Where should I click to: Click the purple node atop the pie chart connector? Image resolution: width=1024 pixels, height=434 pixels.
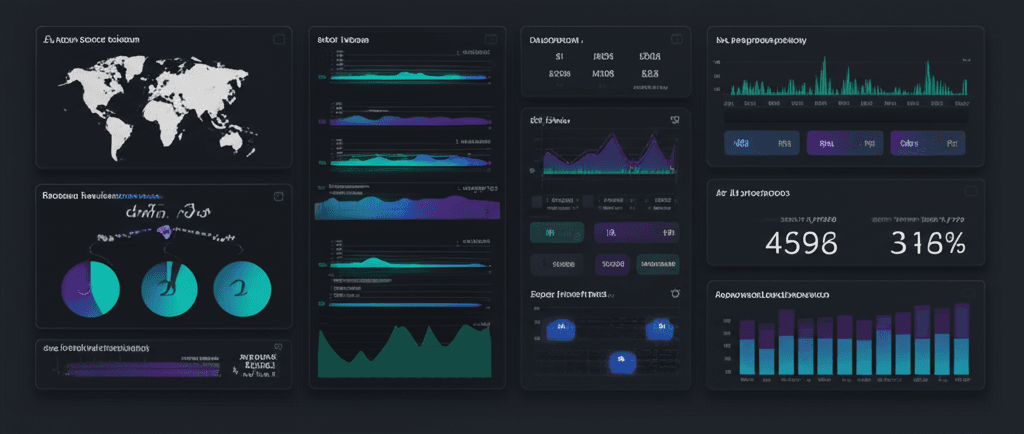164,230
